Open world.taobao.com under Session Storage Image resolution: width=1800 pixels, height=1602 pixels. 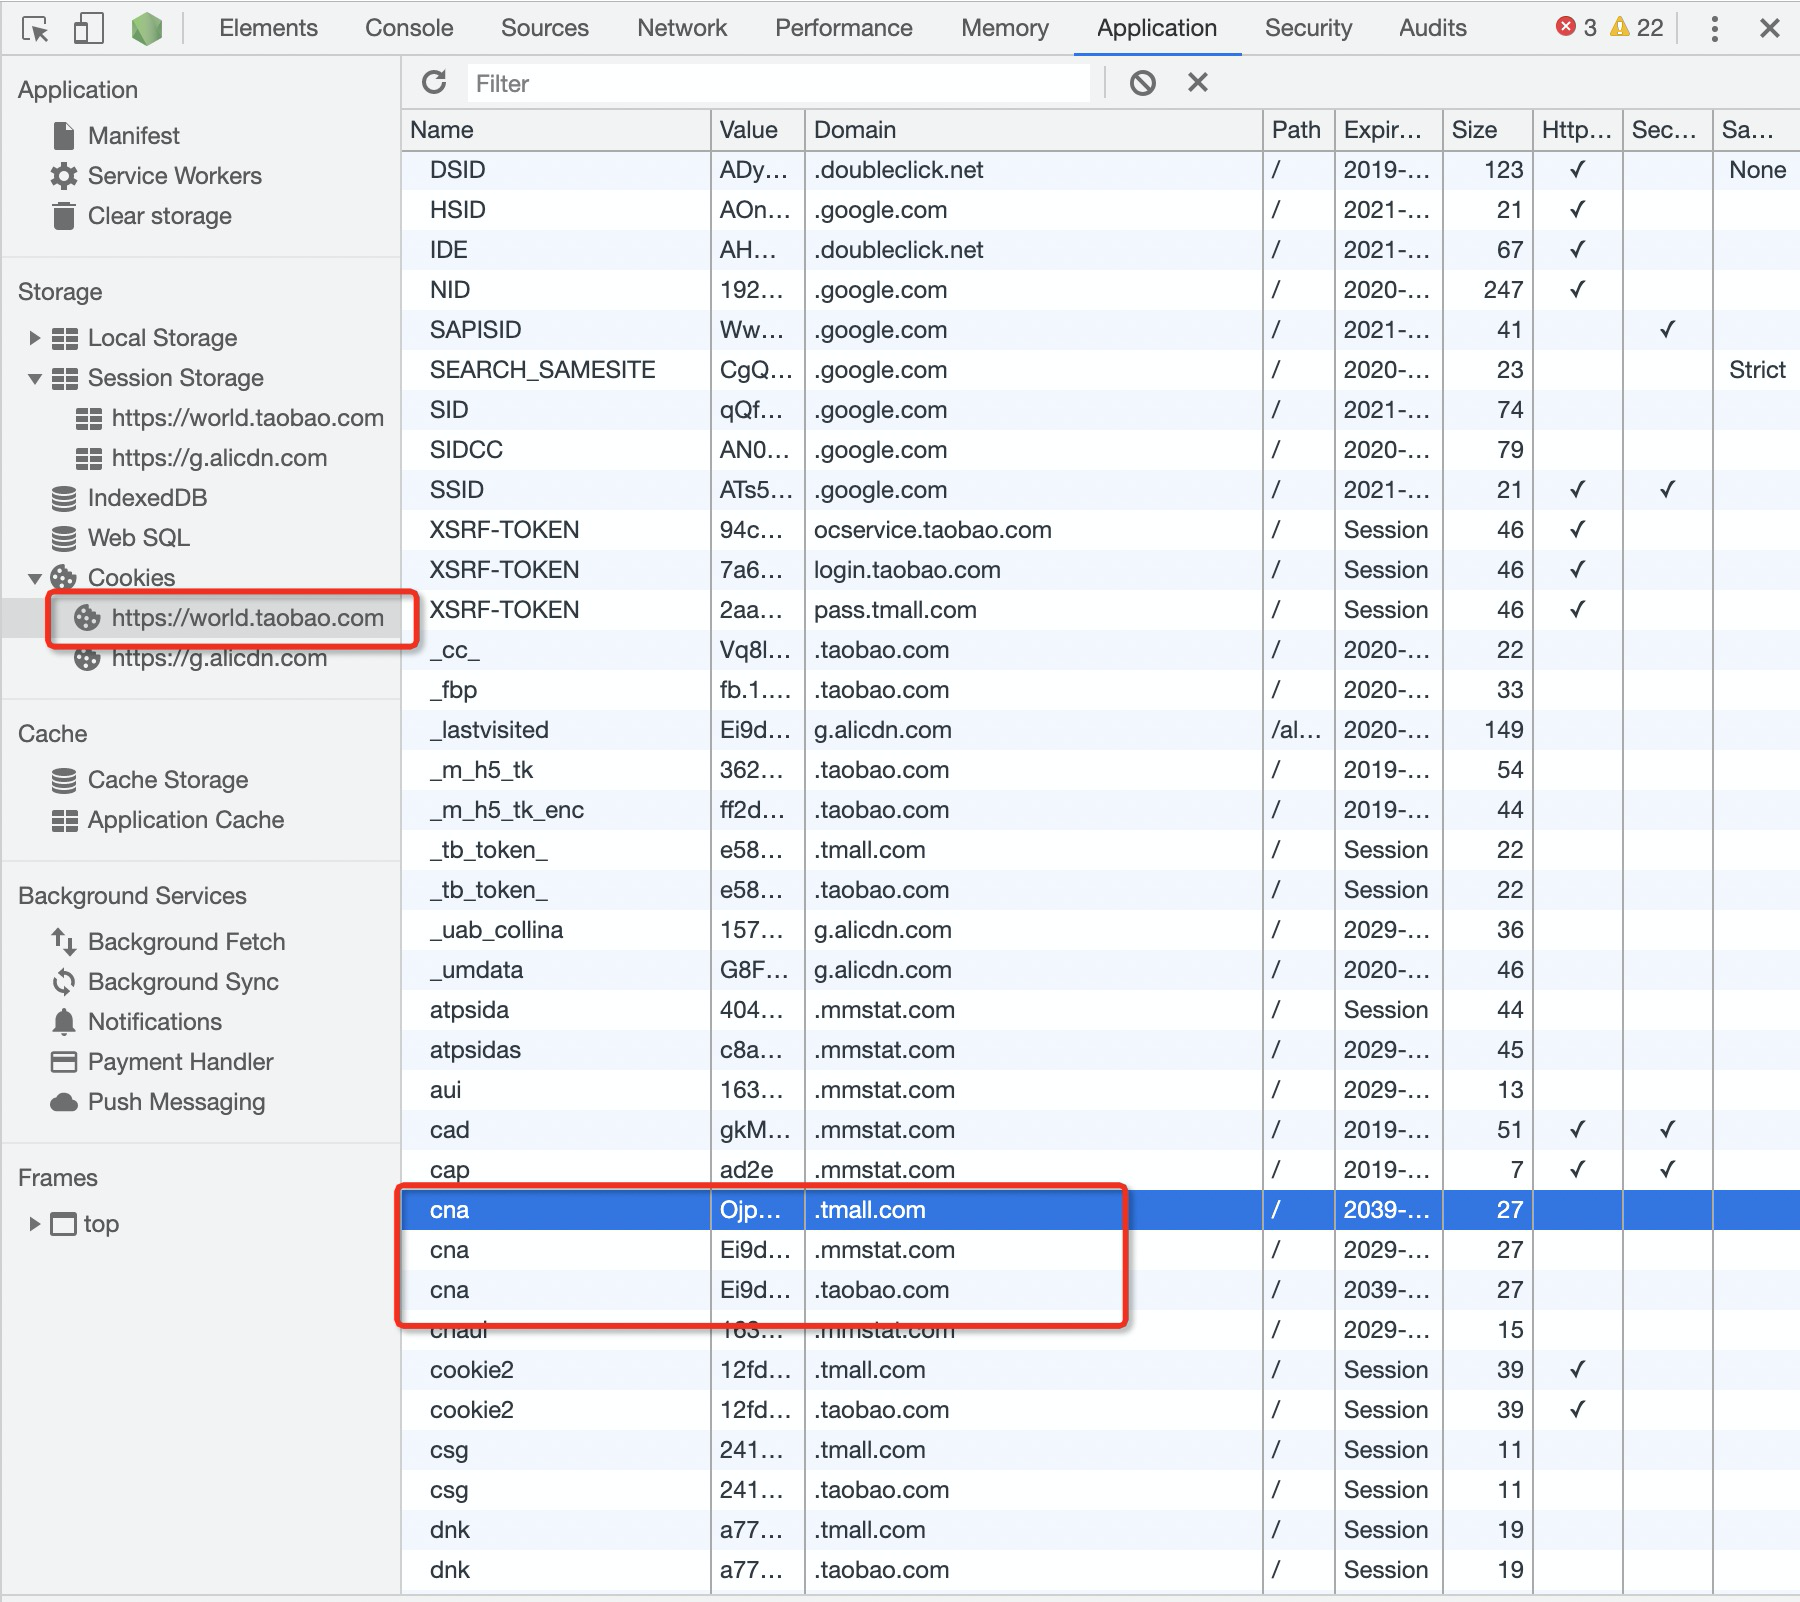pos(247,418)
